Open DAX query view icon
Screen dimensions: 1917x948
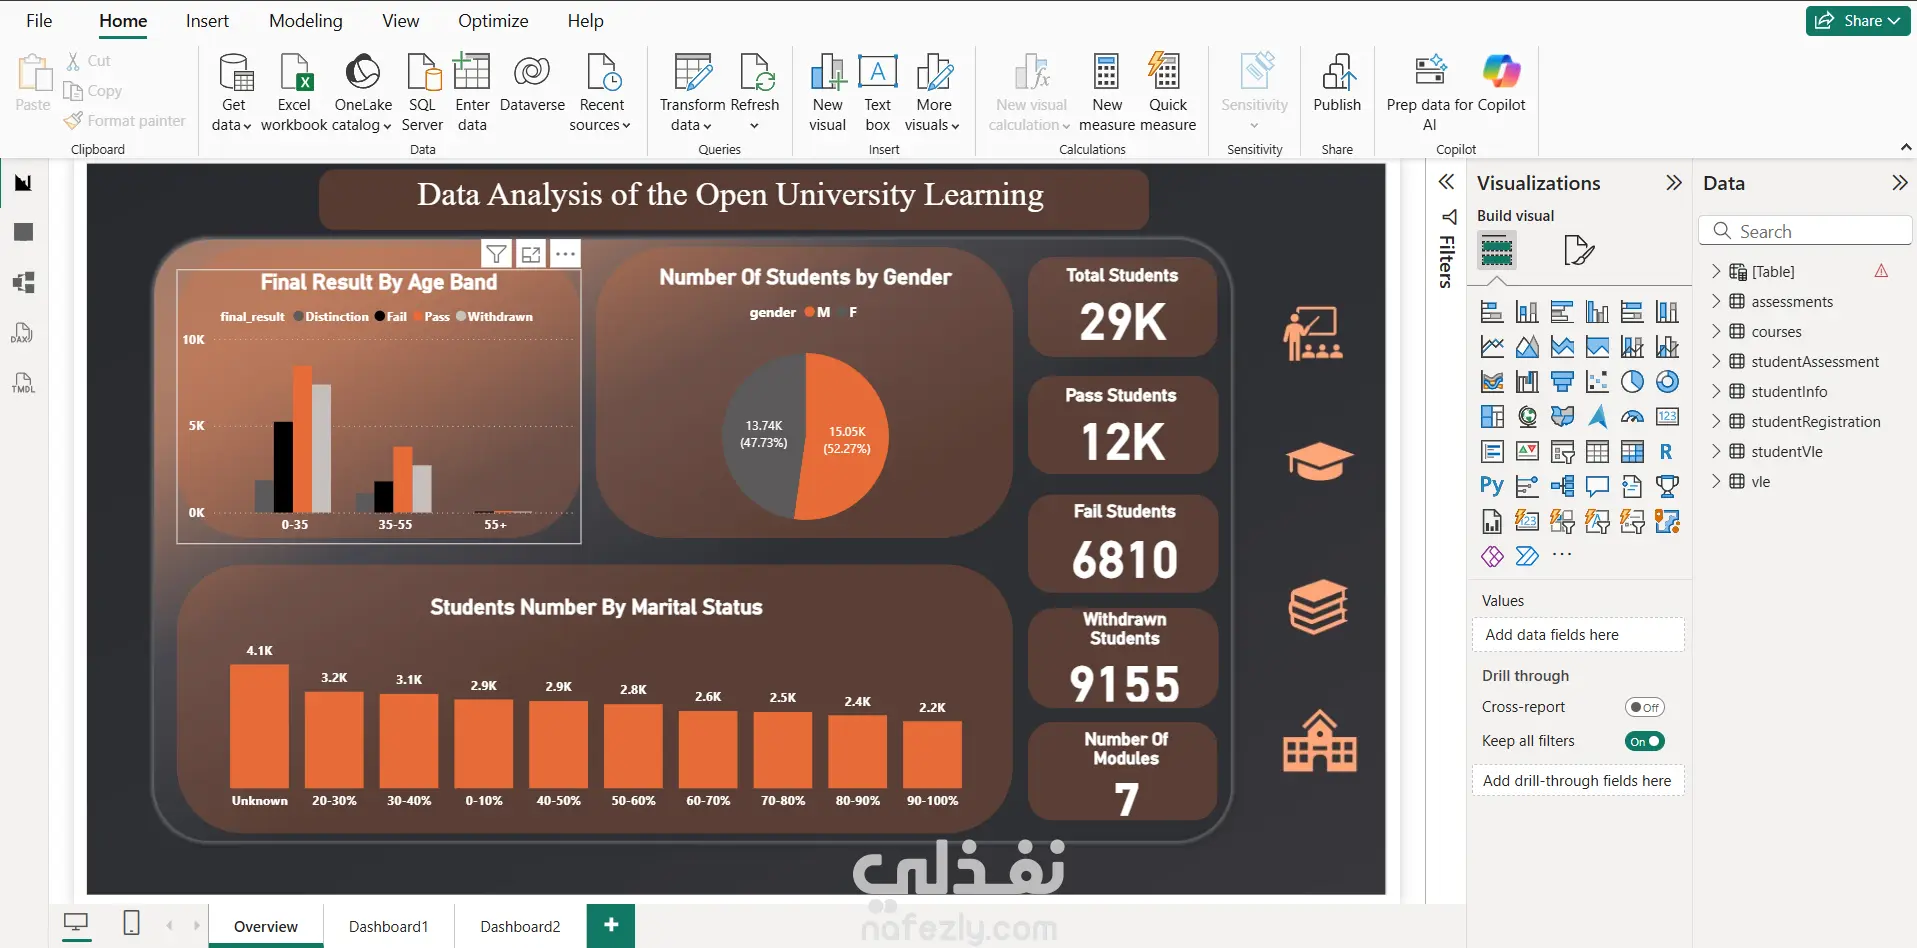tap(23, 332)
